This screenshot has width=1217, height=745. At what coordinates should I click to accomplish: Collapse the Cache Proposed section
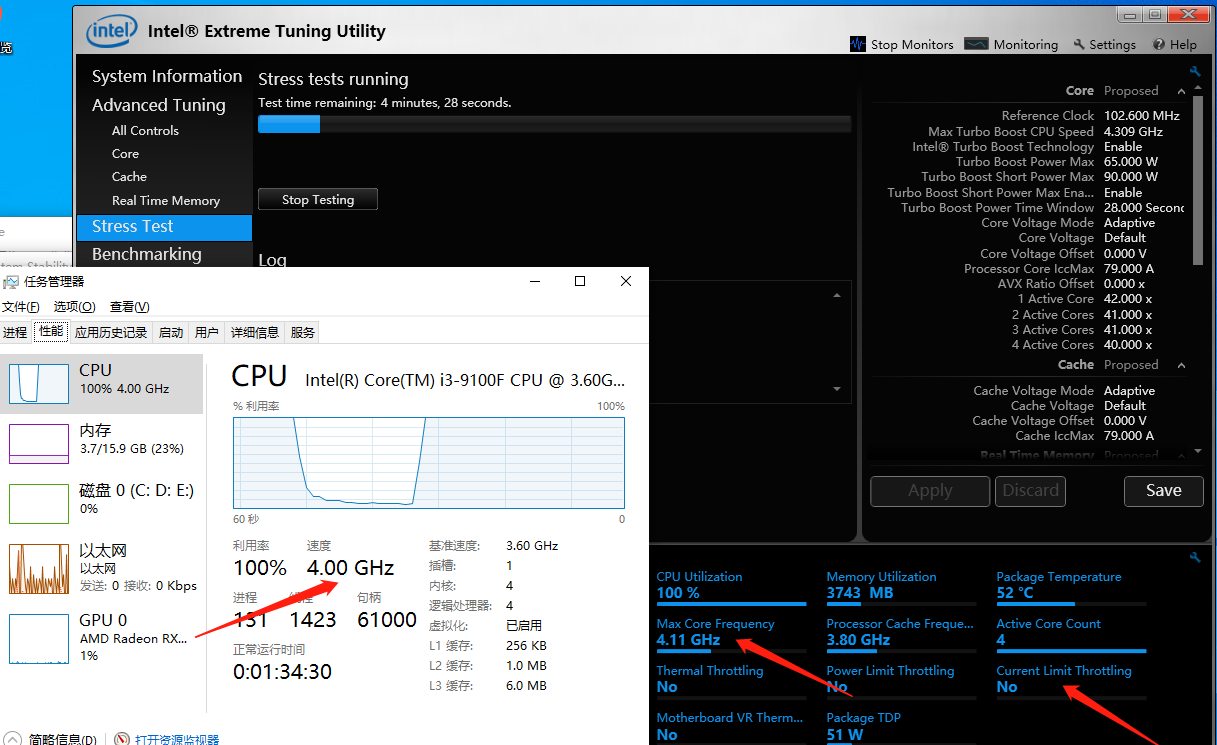(x=1181, y=365)
